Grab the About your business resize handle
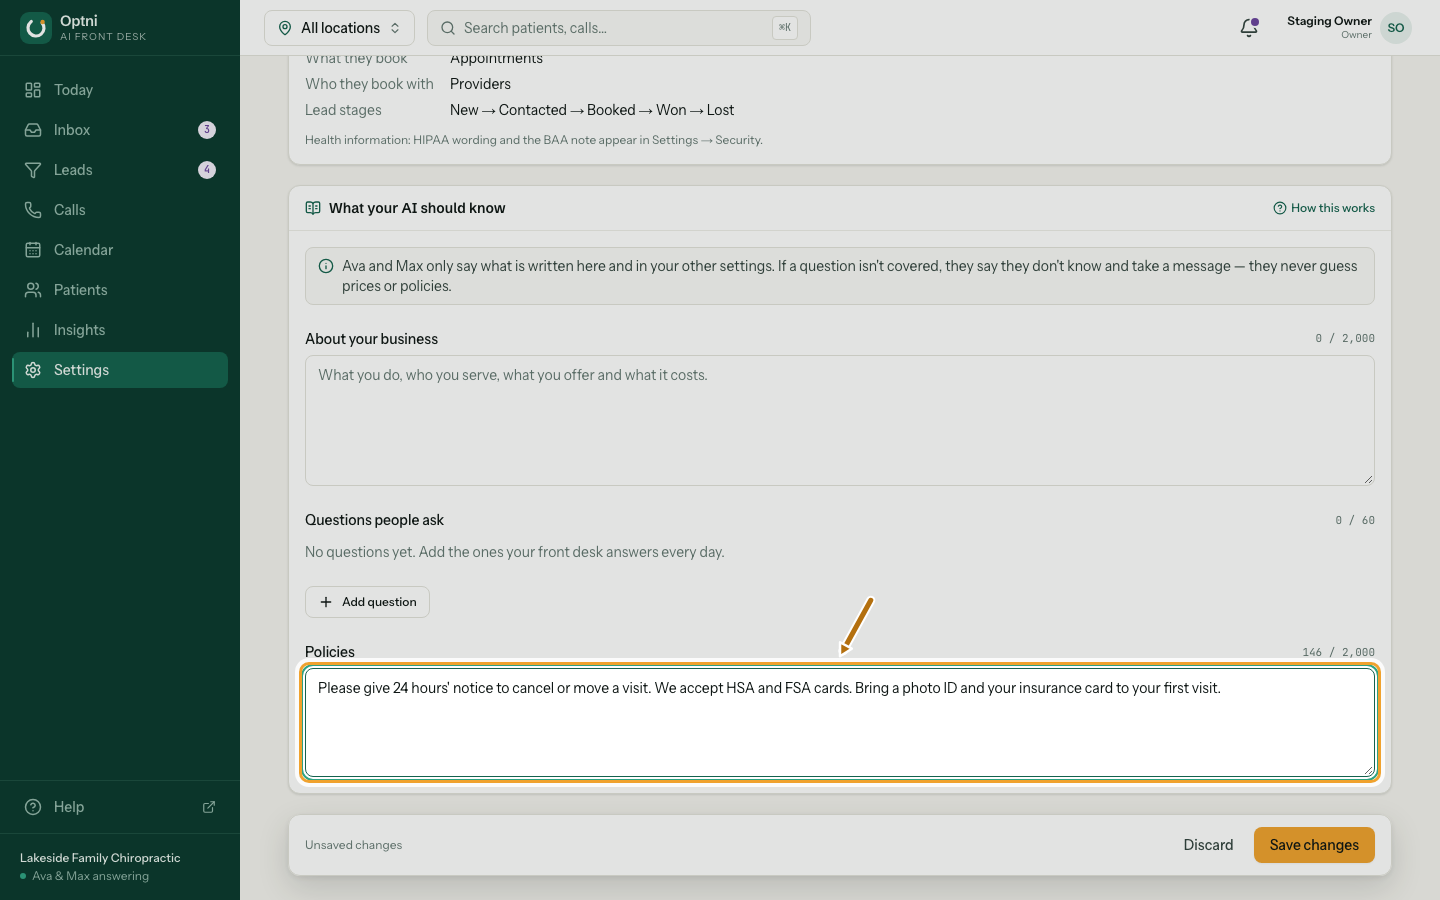 (x=1368, y=479)
